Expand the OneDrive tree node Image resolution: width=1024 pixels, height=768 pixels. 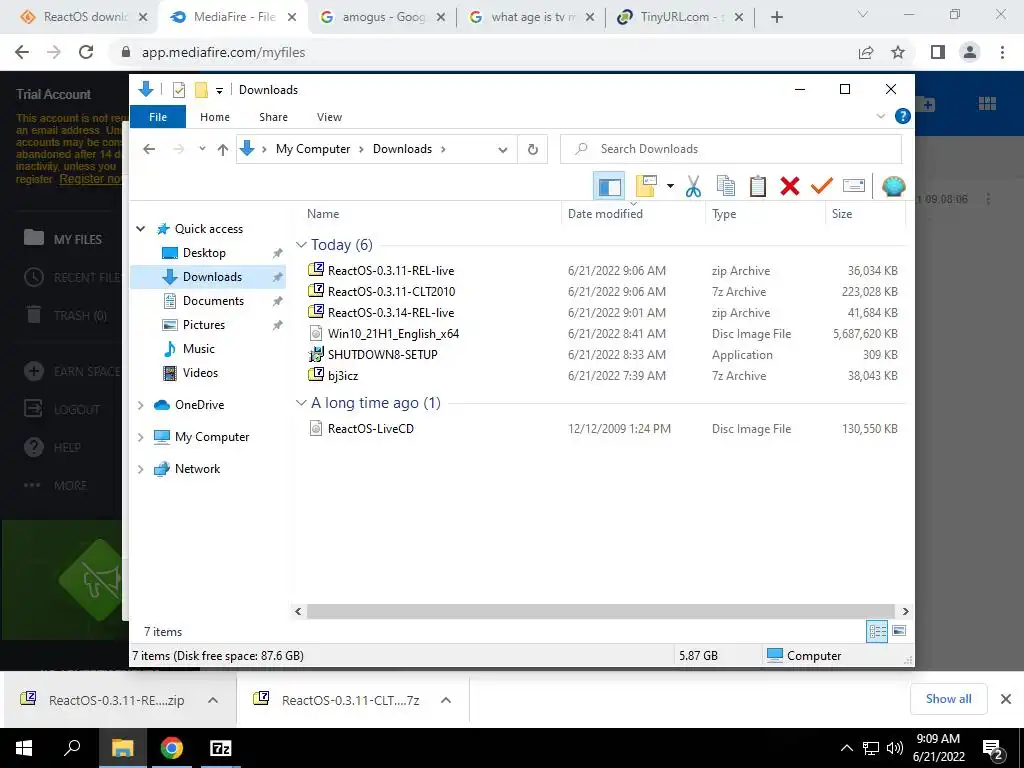(x=140, y=405)
